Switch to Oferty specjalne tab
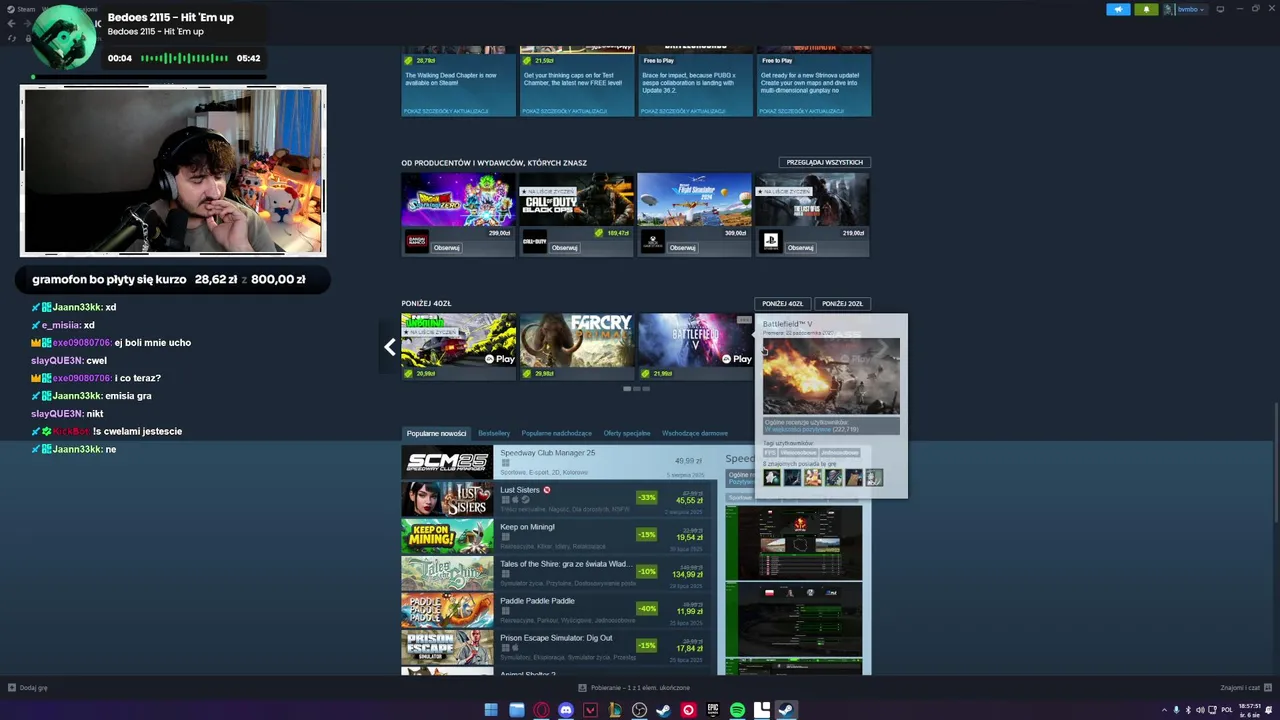The width and height of the screenshot is (1280, 720). click(x=627, y=433)
